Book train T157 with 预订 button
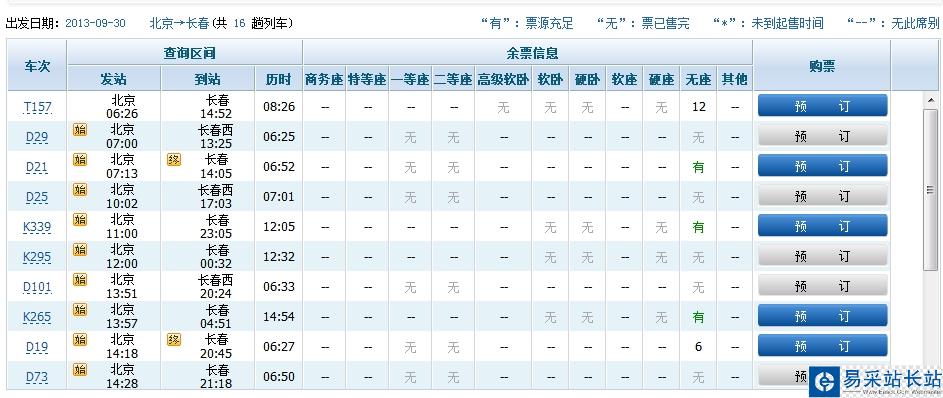The width and height of the screenshot is (943, 398). point(823,106)
